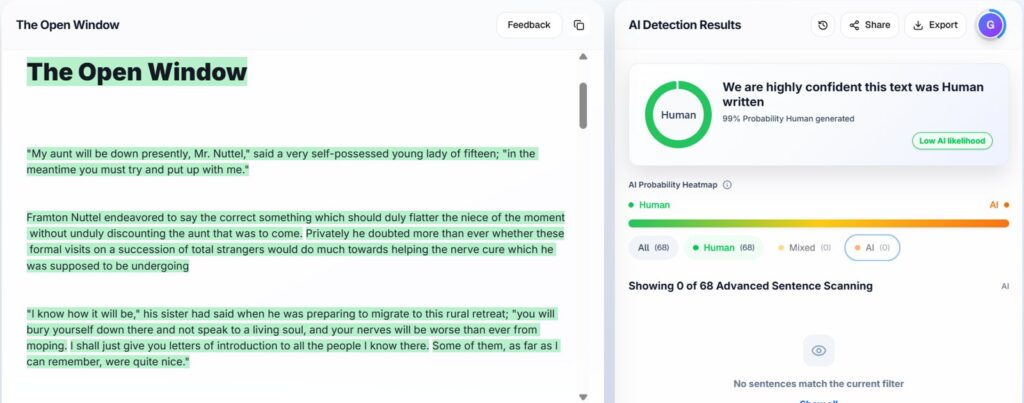Open the history icon in AI Detection Results
1024x403 pixels.
pos(822,25)
